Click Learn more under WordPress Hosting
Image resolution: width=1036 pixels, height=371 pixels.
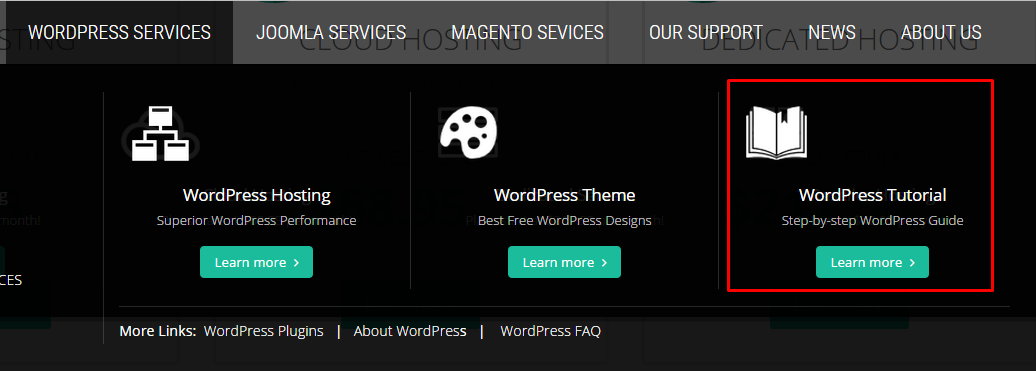(x=256, y=262)
